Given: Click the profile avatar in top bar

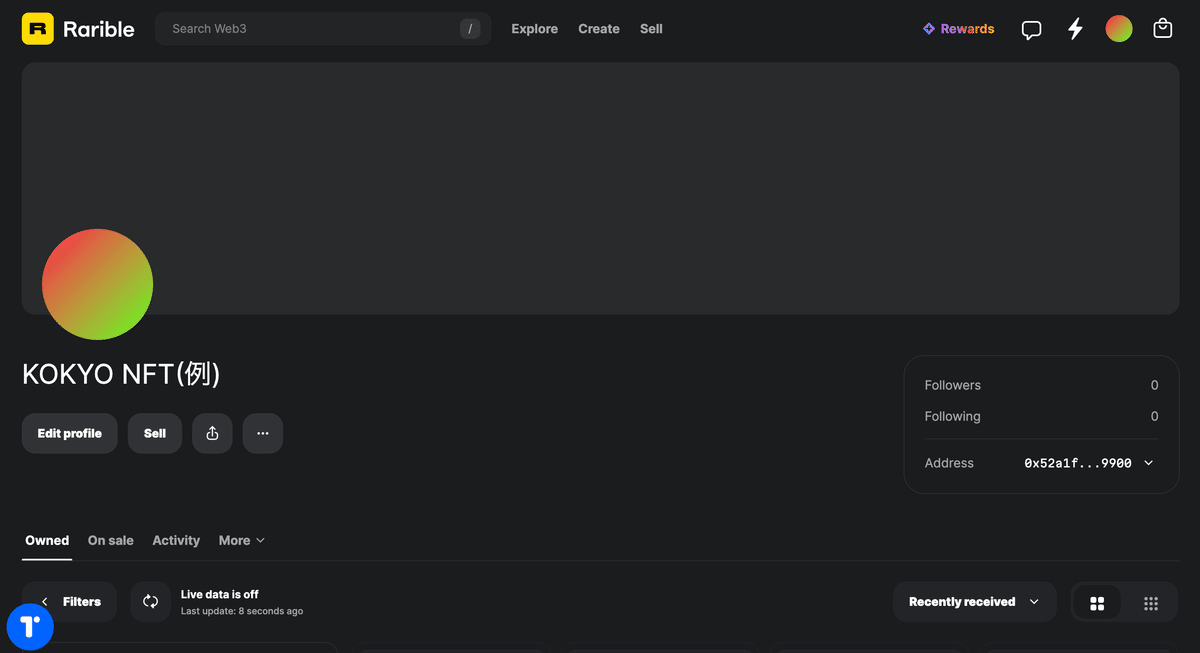Looking at the screenshot, I should [x=1119, y=29].
